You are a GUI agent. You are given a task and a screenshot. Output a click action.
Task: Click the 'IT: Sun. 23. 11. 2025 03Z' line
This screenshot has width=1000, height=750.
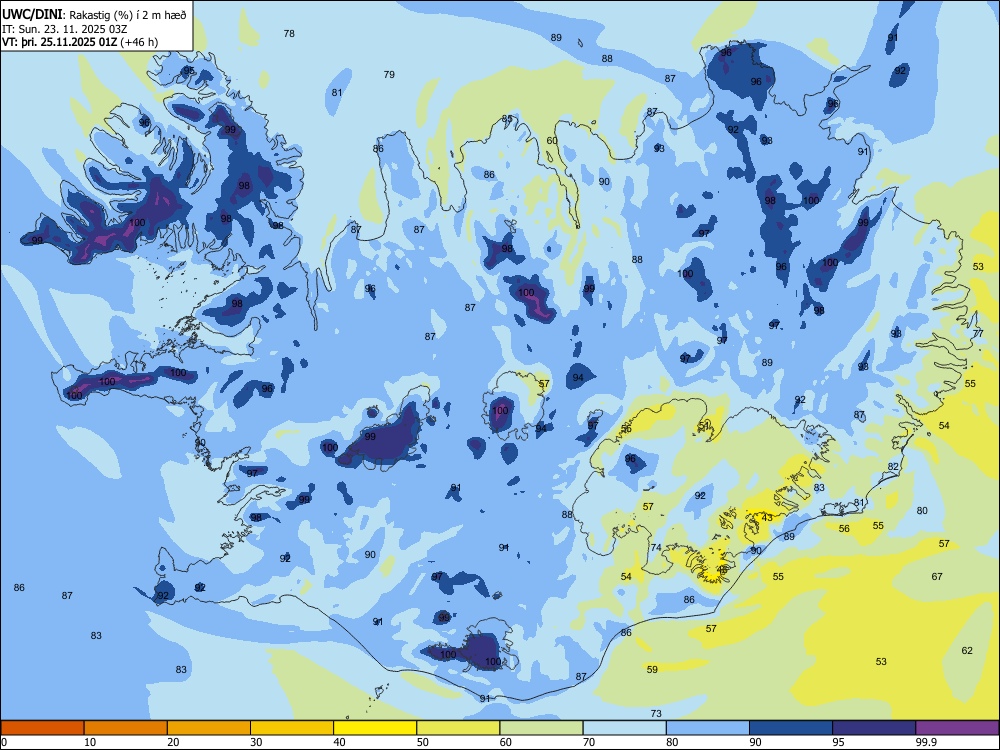point(66,29)
